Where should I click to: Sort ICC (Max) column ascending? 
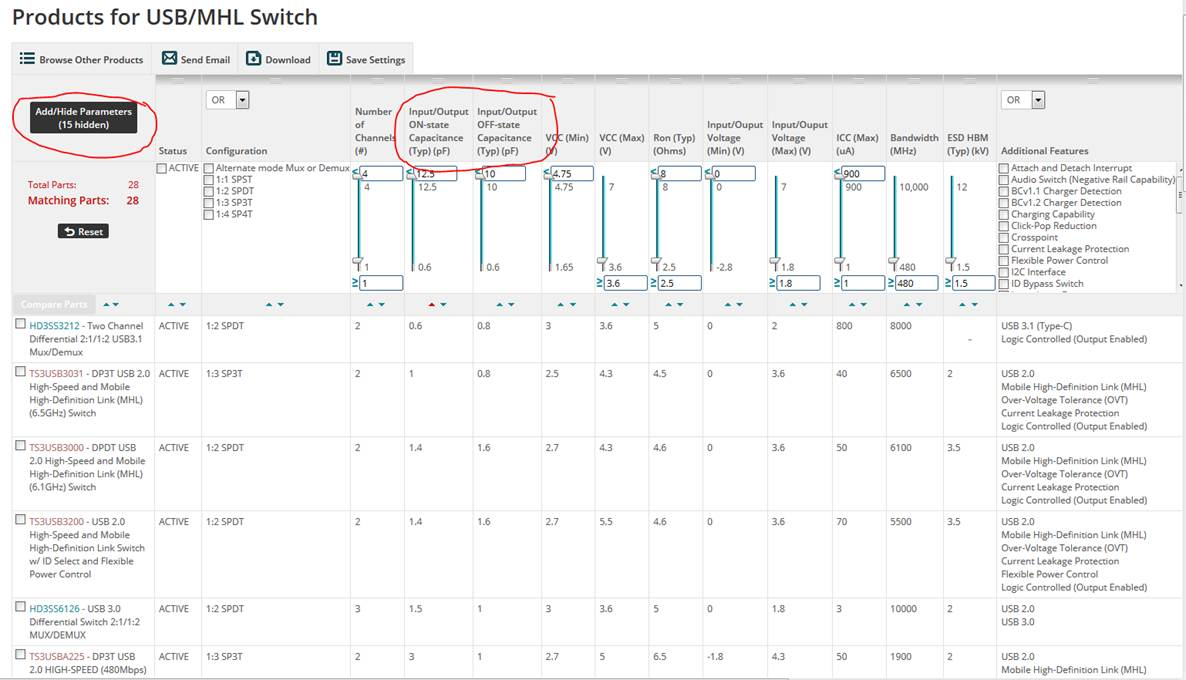coord(852,304)
